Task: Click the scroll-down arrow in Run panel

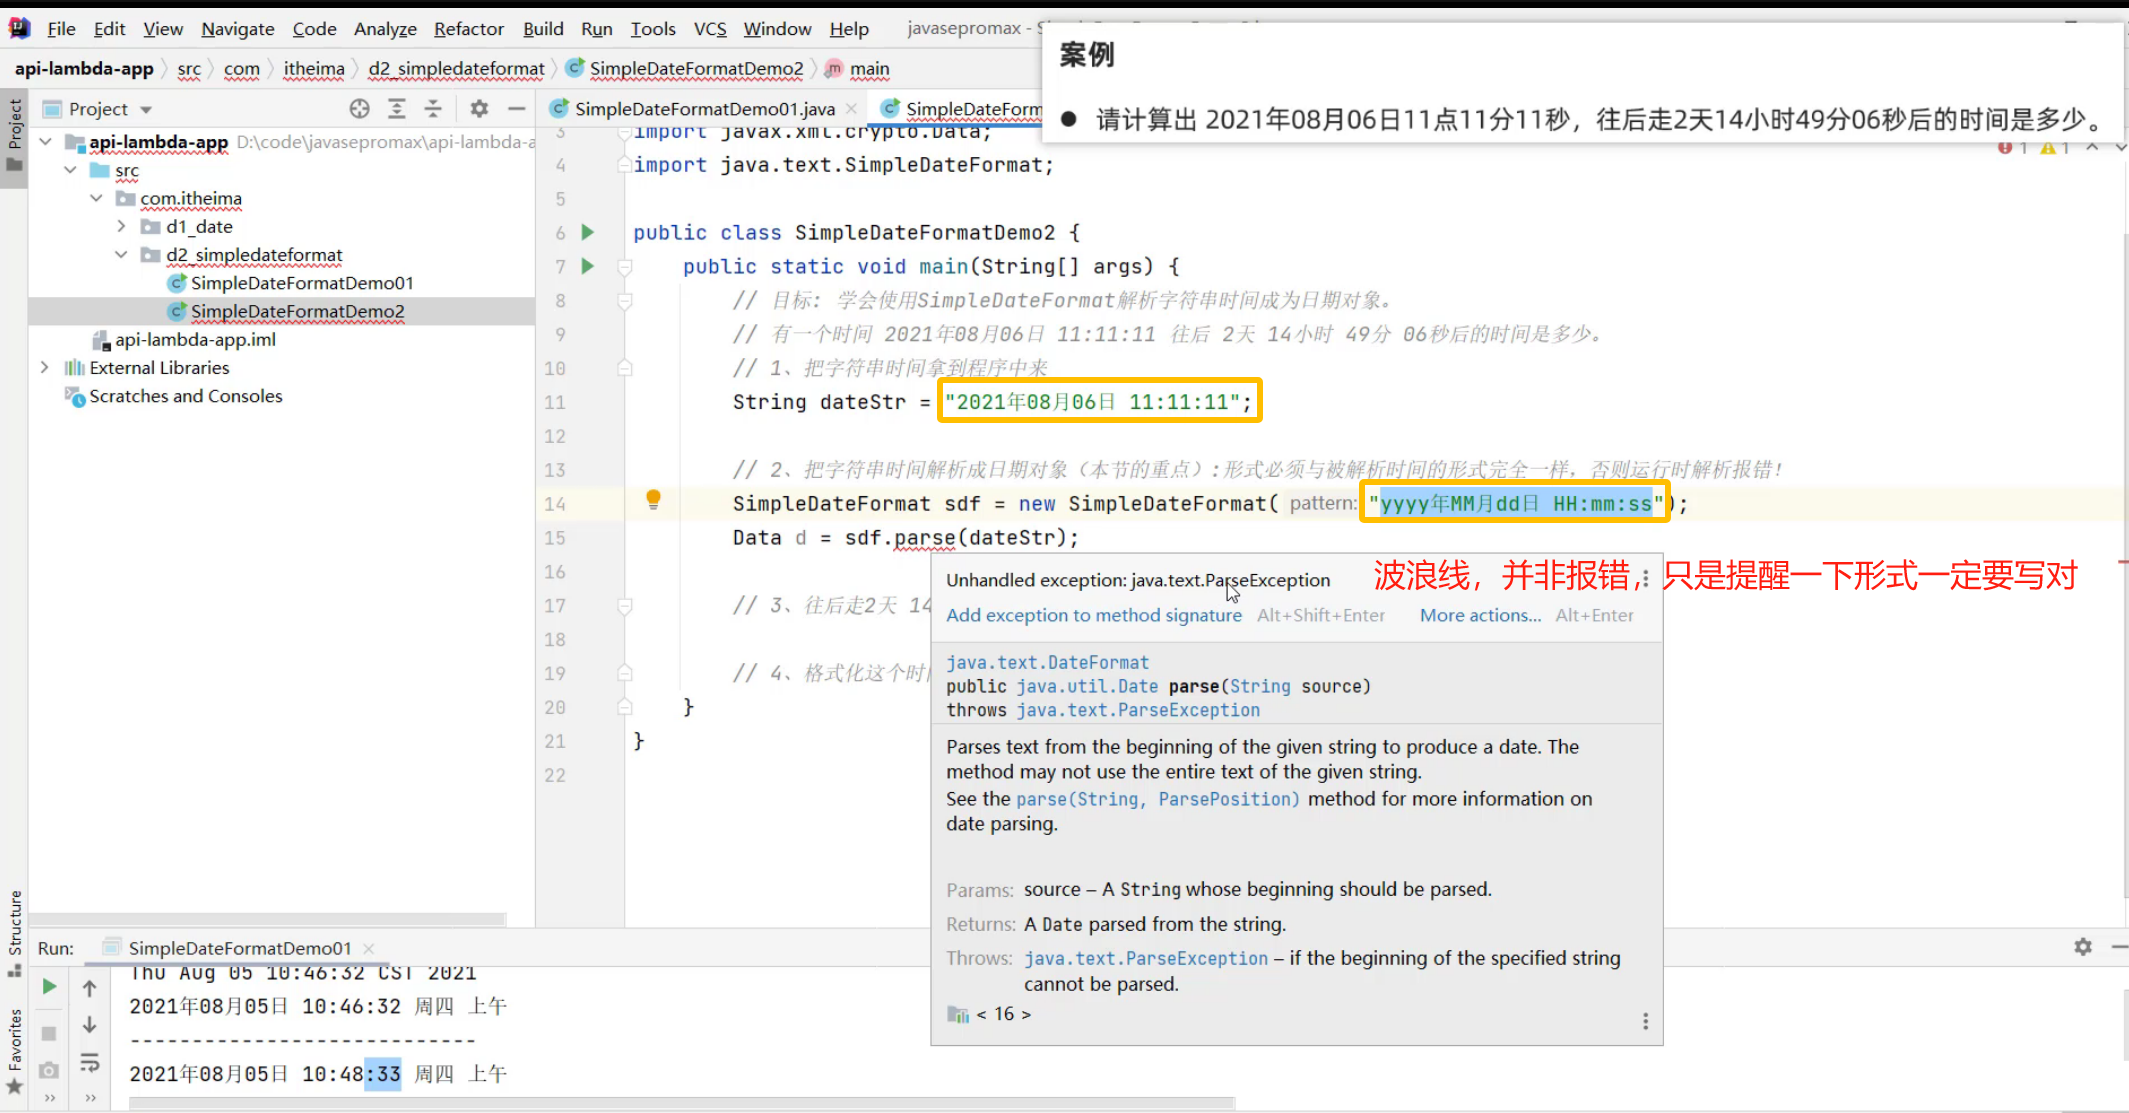Action: [89, 1025]
